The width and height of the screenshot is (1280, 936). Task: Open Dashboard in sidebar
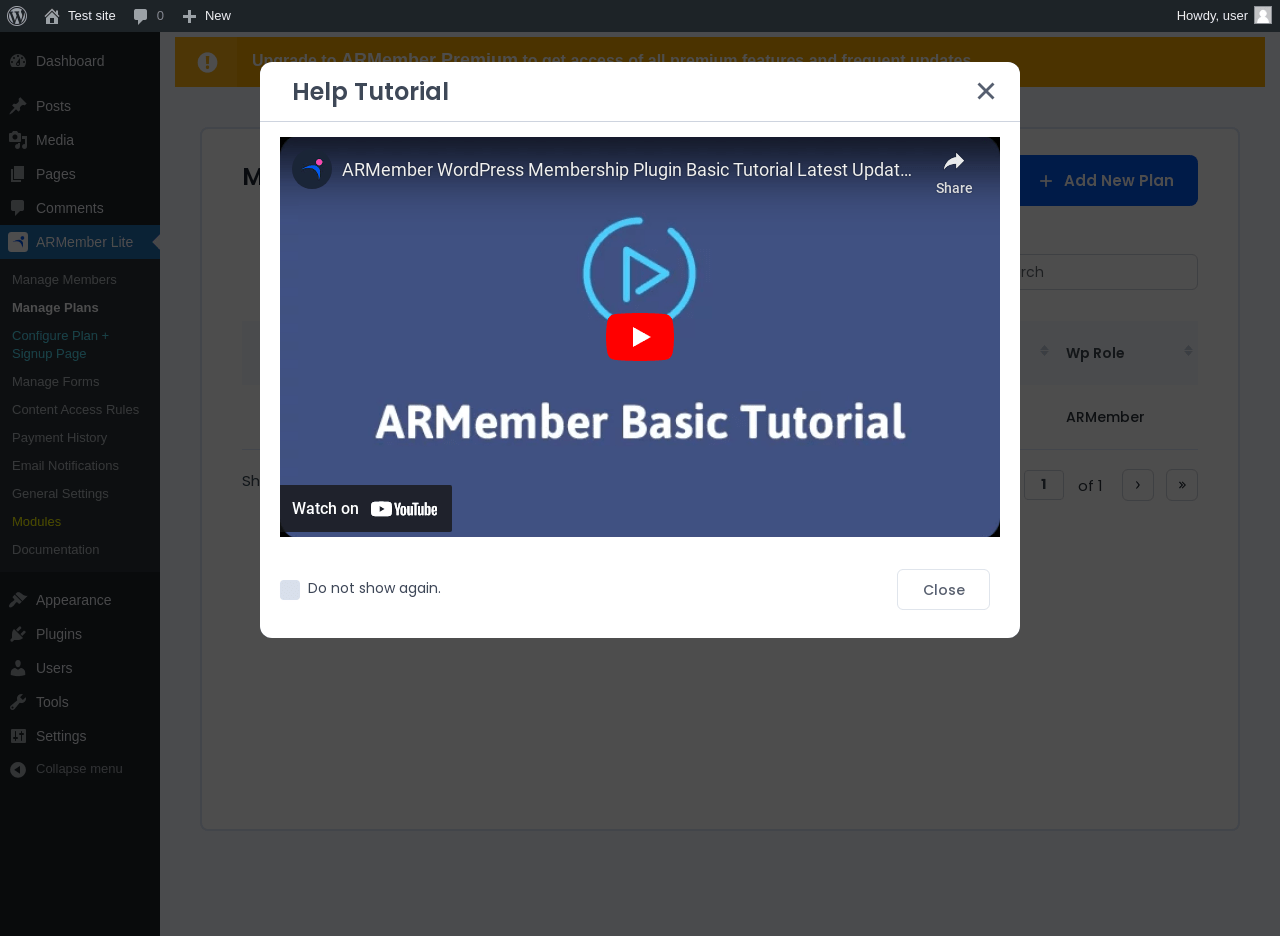[80, 61]
